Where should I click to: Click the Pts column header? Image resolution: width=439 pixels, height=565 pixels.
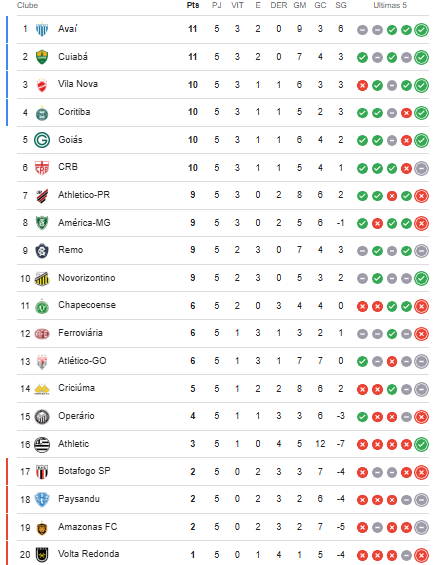click(193, 5)
